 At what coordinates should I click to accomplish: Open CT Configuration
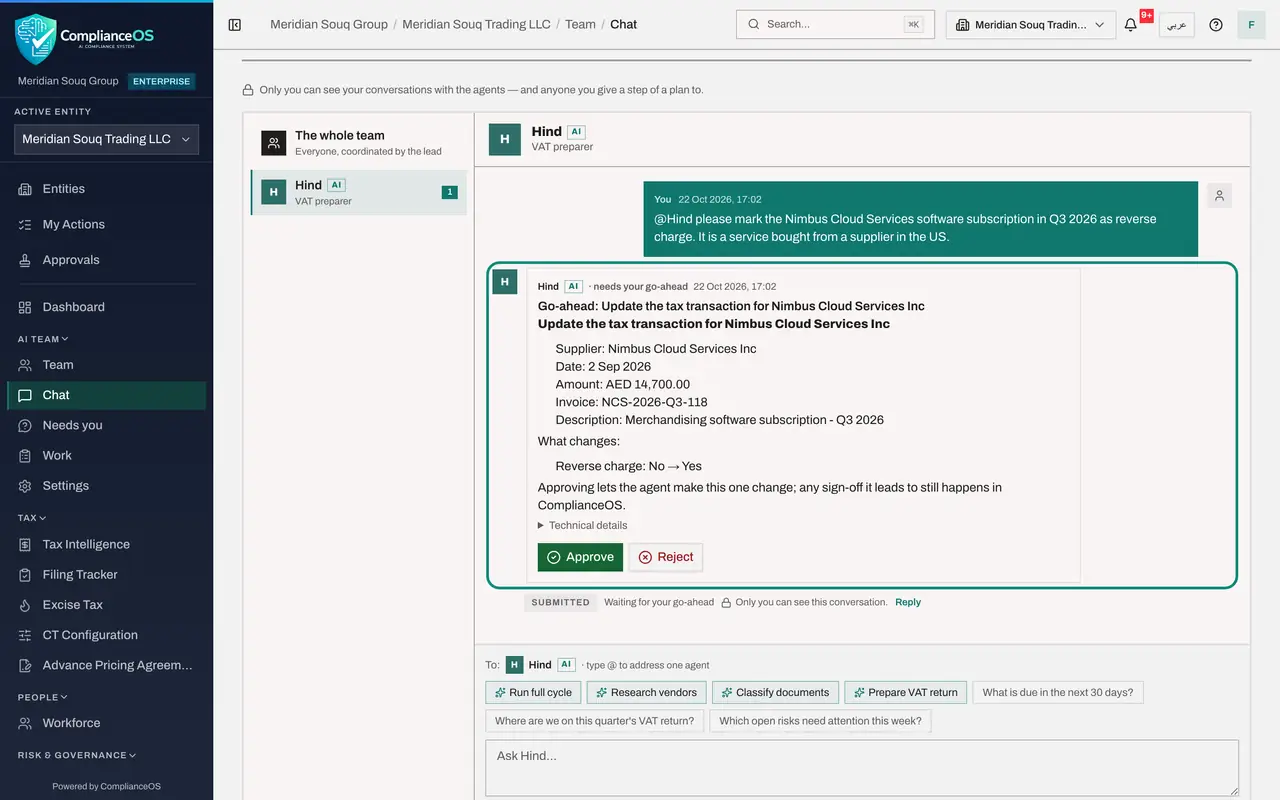pos(107,635)
